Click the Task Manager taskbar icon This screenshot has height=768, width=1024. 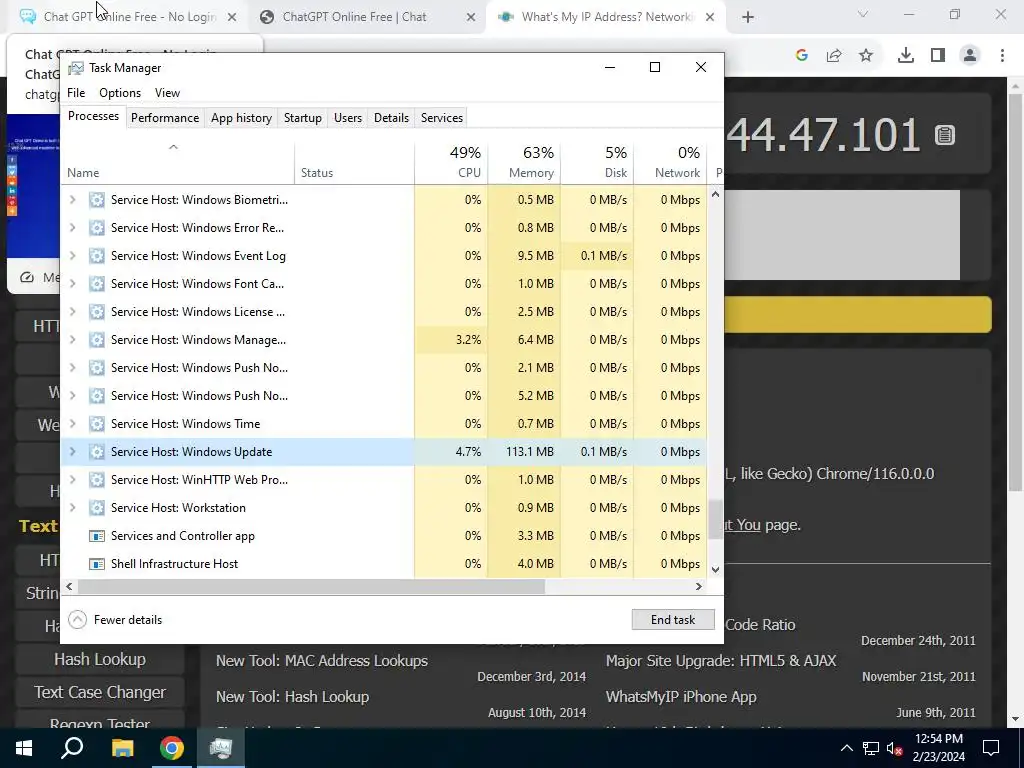(x=221, y=748)
